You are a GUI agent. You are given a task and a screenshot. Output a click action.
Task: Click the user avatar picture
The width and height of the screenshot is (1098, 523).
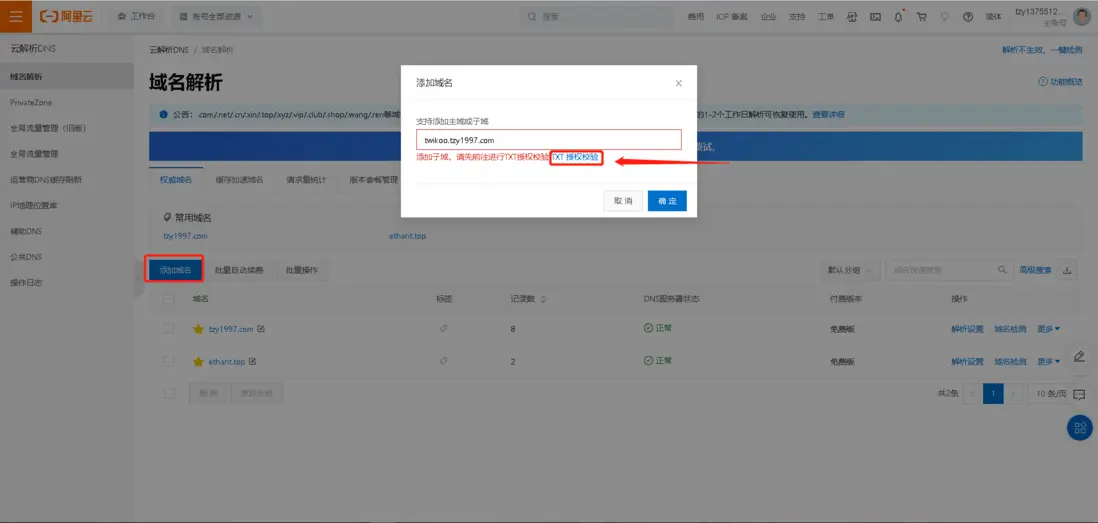pos(1082,16)
